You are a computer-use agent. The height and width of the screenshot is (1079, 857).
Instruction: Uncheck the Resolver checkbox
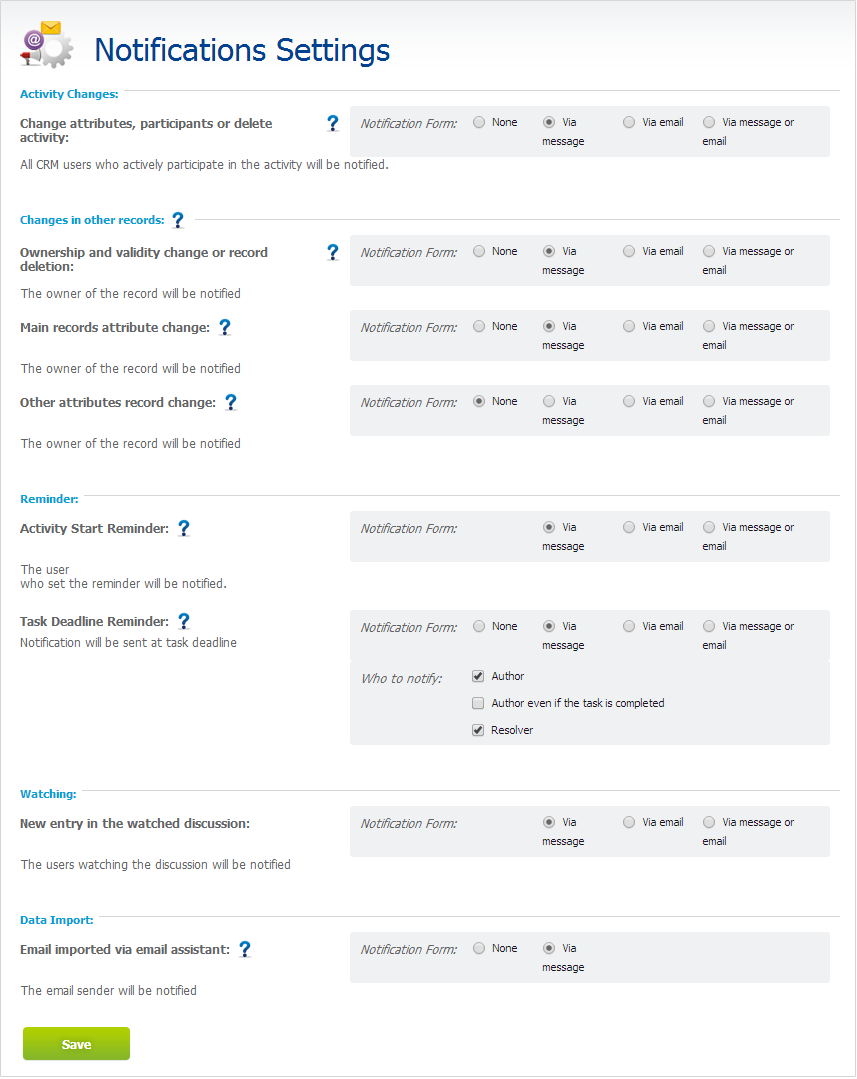pos(478,730)
